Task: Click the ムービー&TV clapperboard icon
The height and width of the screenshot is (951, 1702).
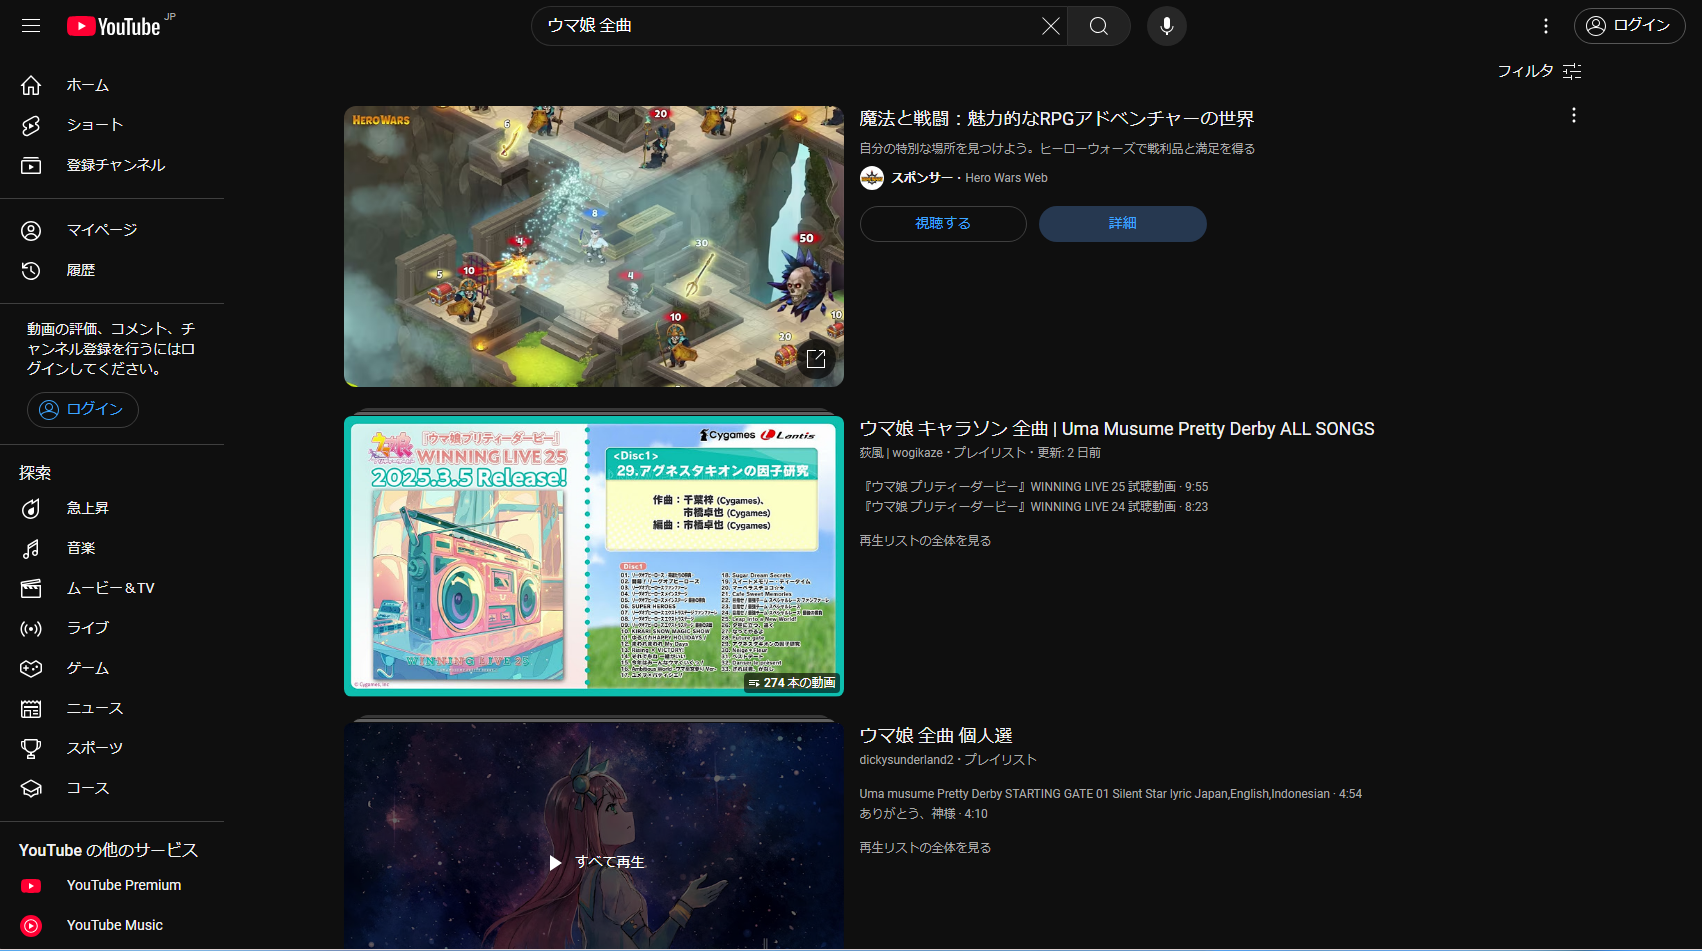Action: coord(31,588)
